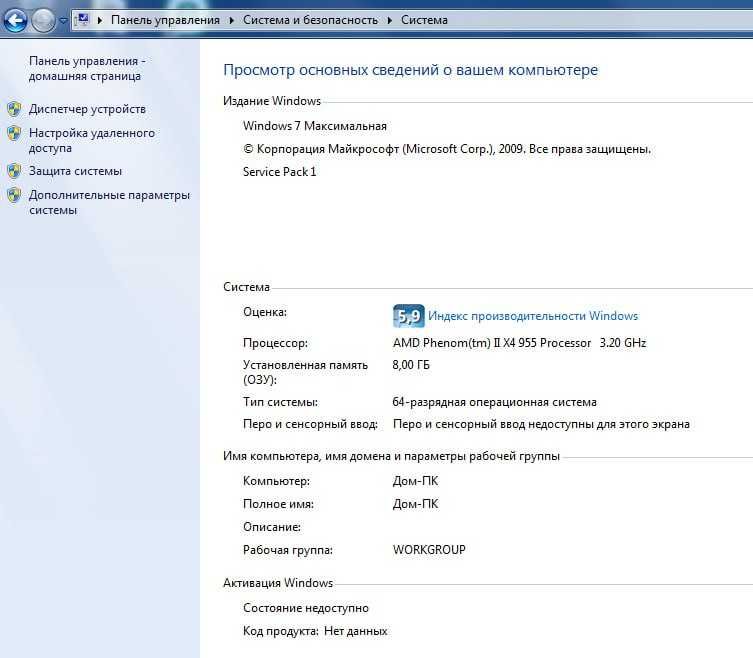The image size is (753, 658).
Task: Click 64-разрядная операционная система text
Action: (495, 402)
